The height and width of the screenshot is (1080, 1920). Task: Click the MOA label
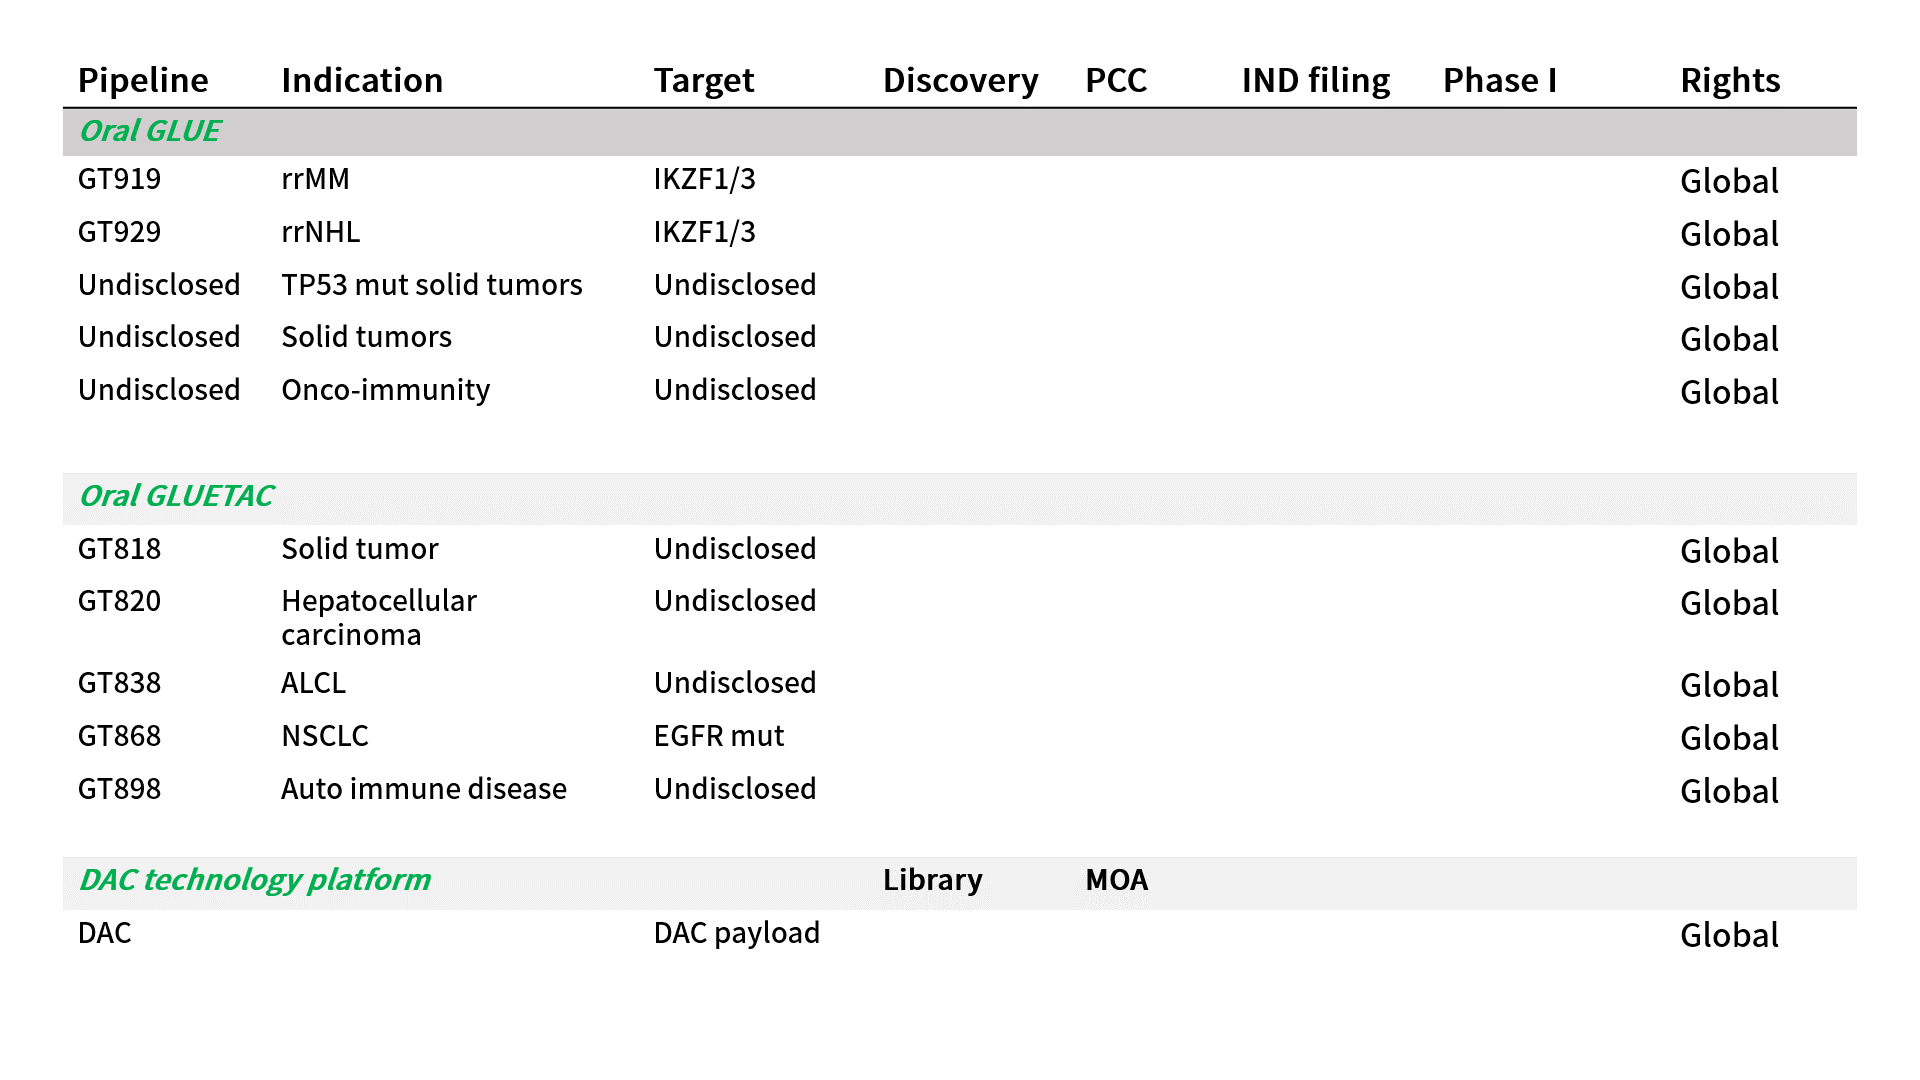click(1117, 880)
